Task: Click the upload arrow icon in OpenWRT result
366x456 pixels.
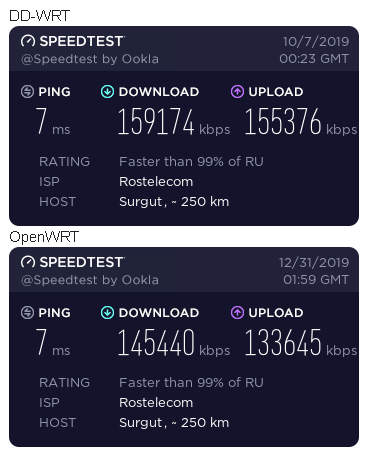Action: pos(237,313)
